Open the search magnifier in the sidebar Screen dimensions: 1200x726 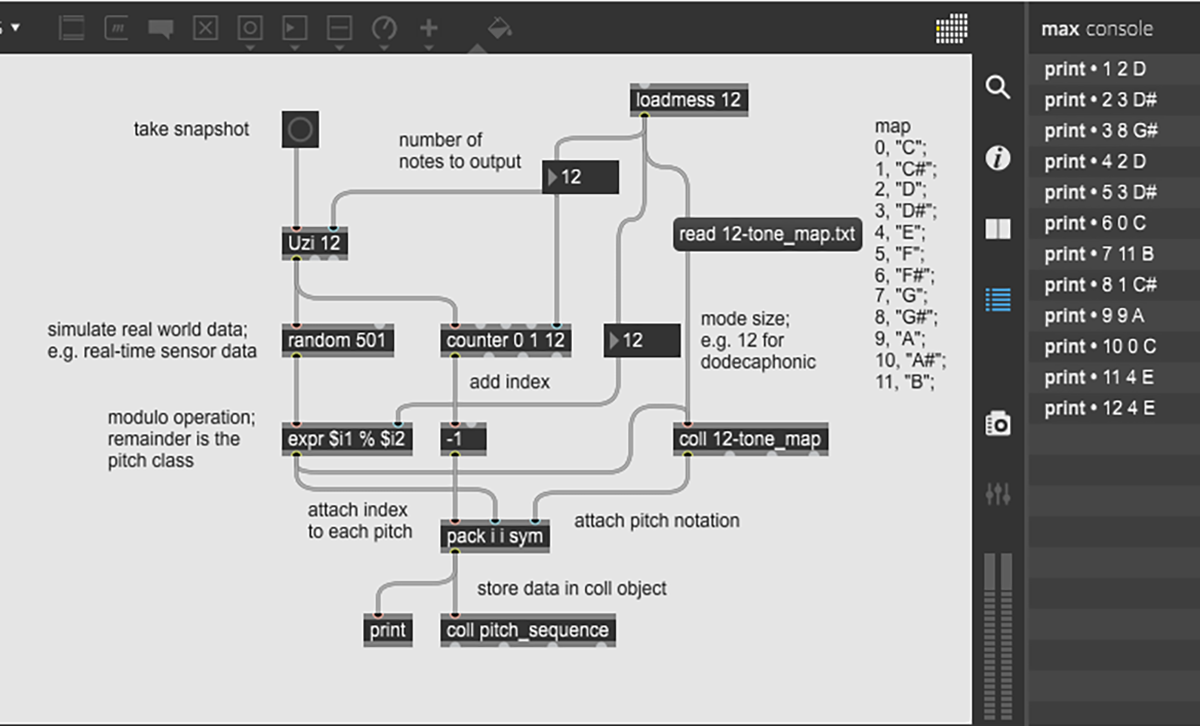tap(997, 88)
